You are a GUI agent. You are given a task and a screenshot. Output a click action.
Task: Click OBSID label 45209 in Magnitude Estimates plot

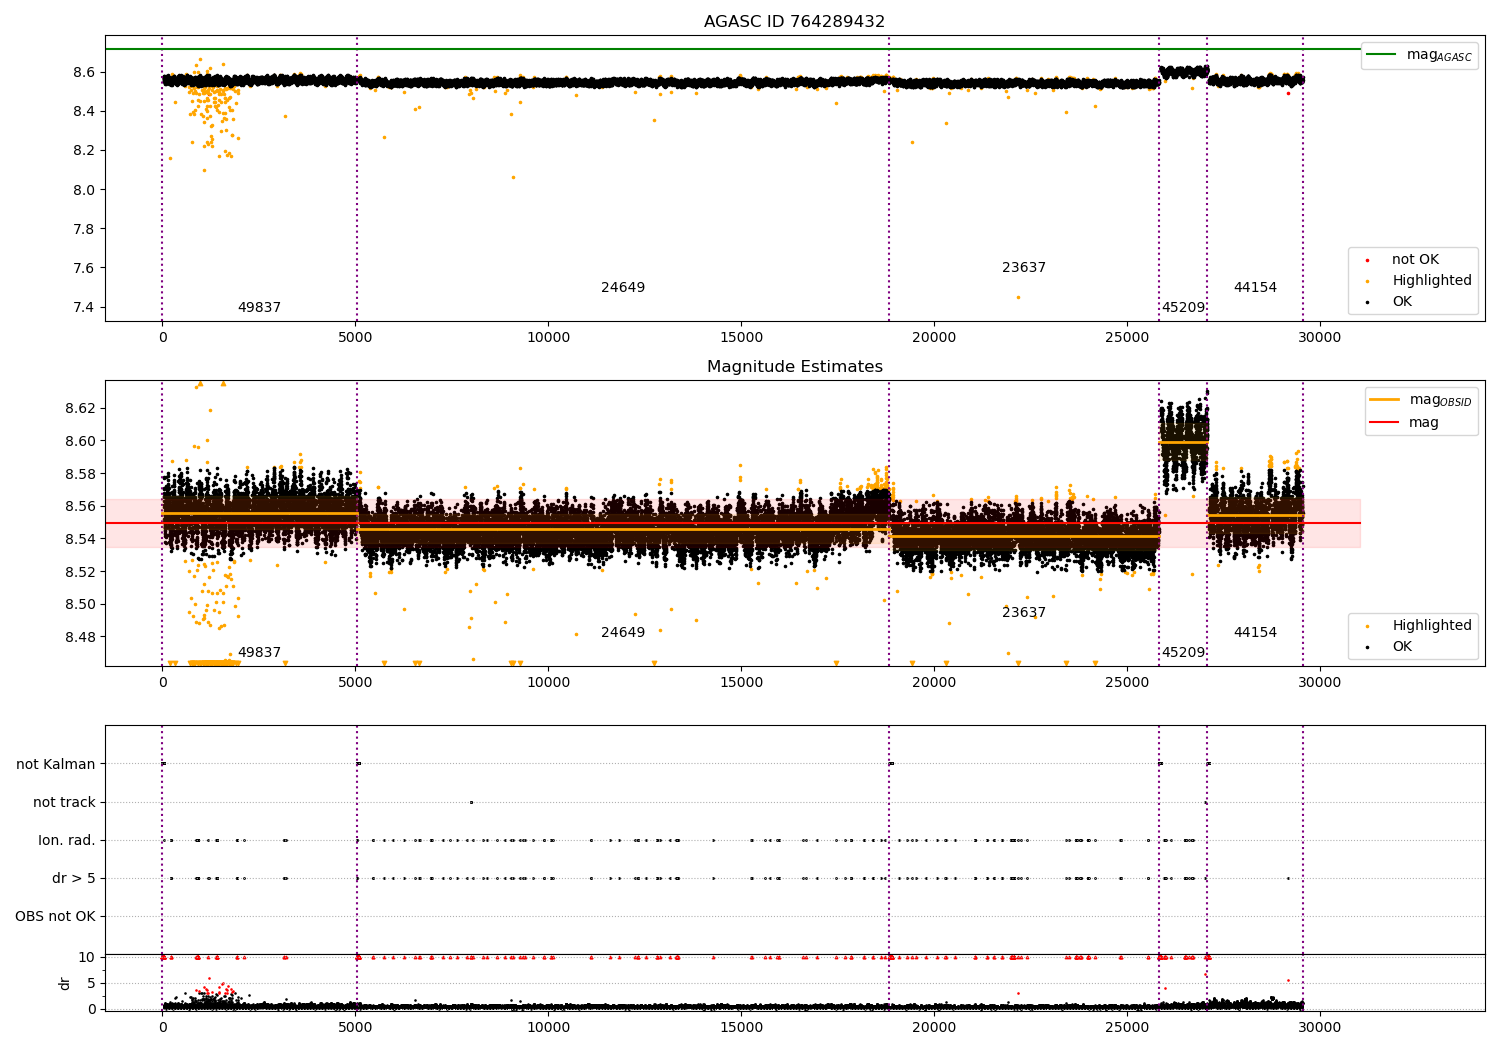(x=1183, y=653)
